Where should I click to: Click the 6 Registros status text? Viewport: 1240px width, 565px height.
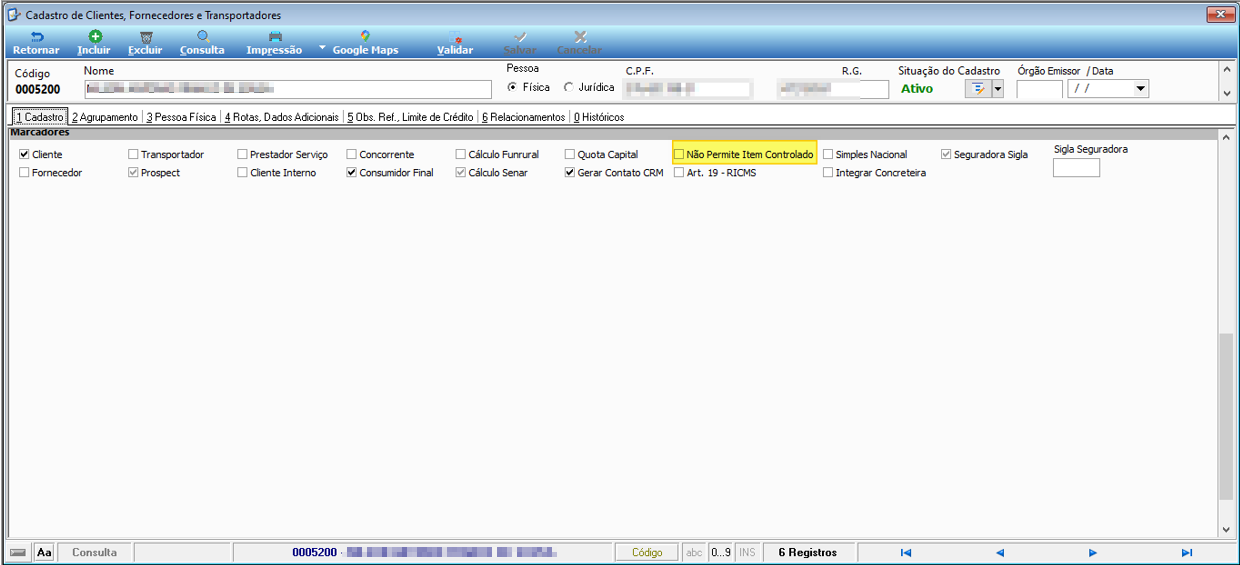click(x=807, y=552)
